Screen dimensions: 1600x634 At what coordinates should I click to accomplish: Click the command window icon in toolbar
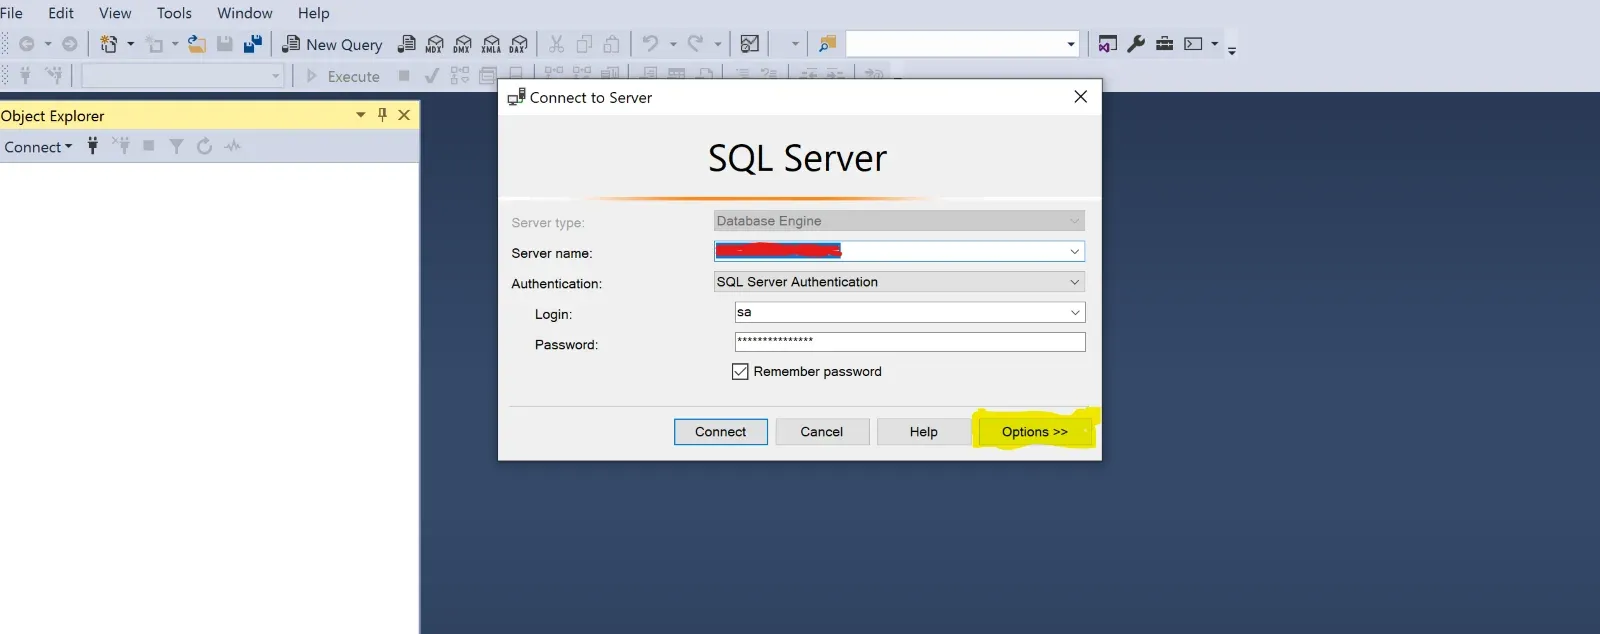coord(1193,44)
